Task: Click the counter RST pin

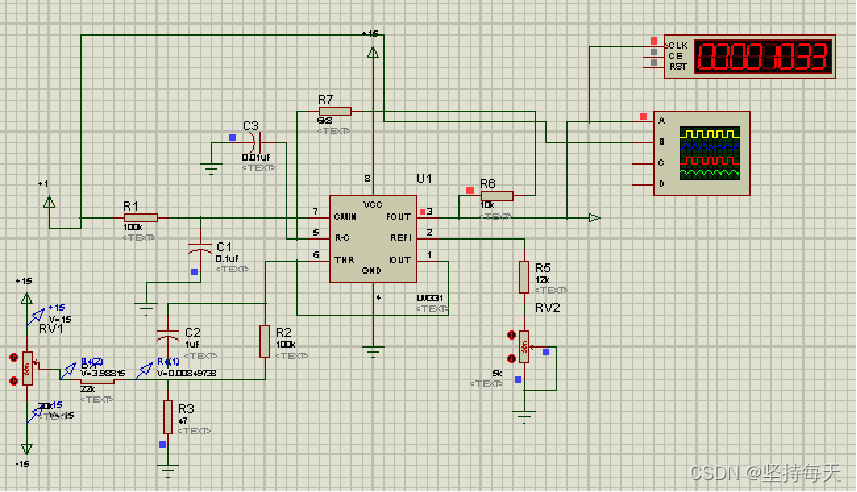Action: 654,66
